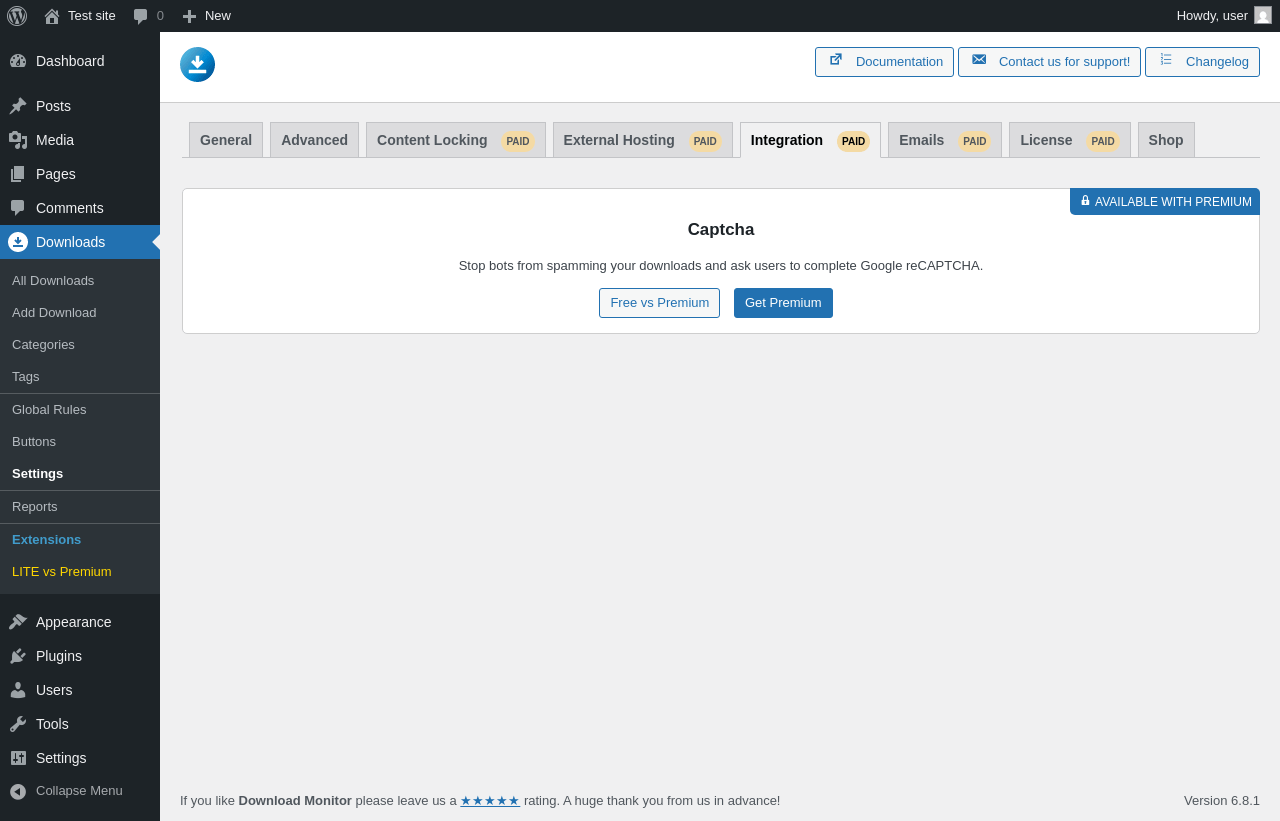This screenshot has width=1280, height=821.
Task: Click the Media library icon
Action: point(18,140)
